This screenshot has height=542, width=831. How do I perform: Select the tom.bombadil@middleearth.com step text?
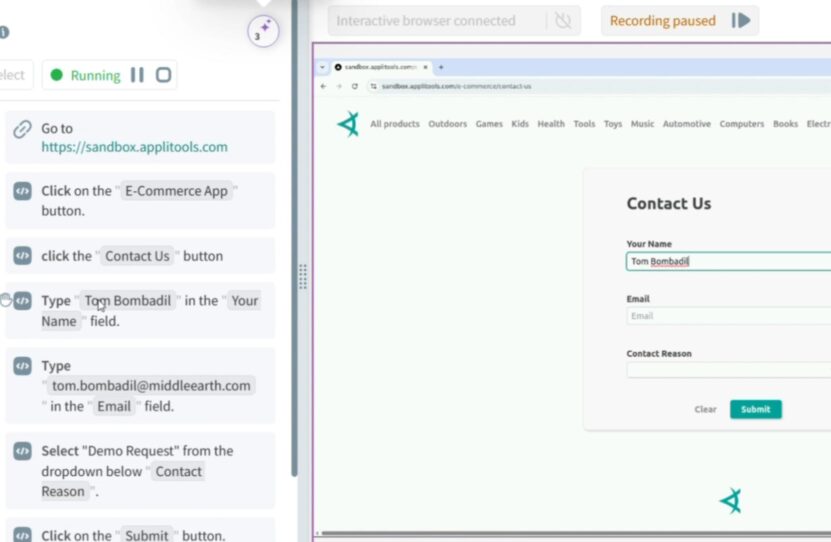151,386
